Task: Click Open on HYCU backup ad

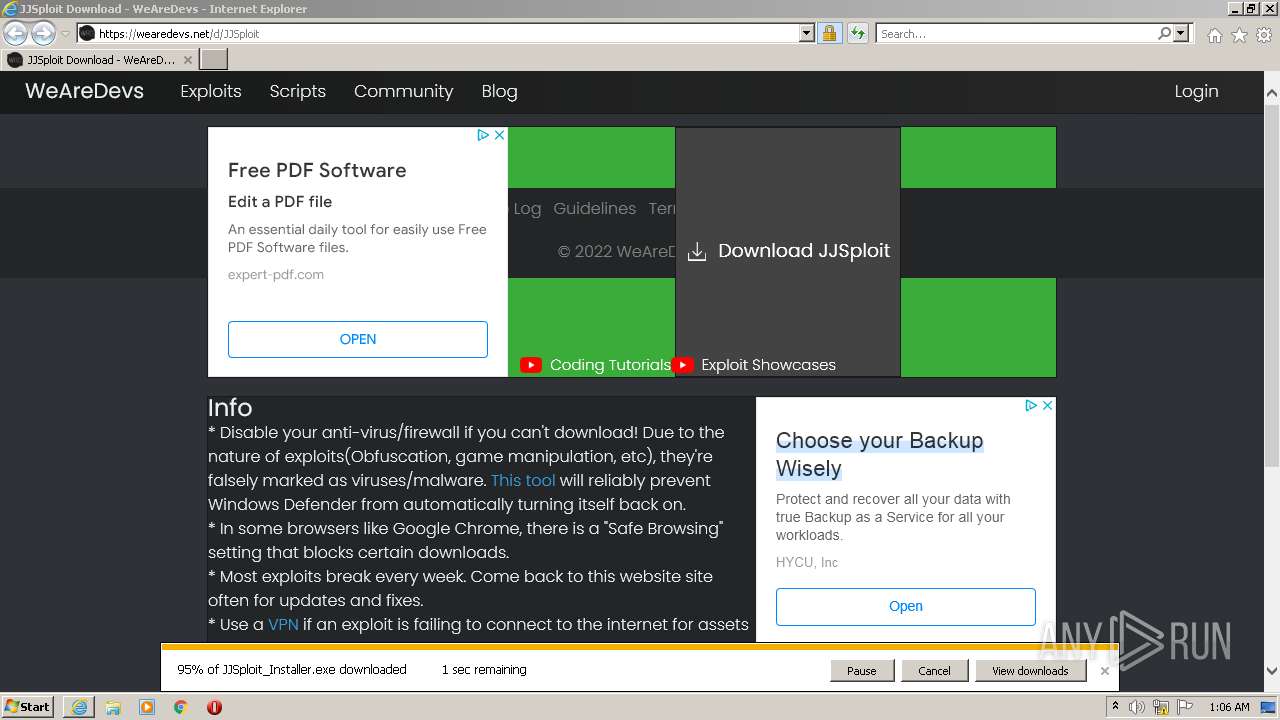Action: pos(906,606)
